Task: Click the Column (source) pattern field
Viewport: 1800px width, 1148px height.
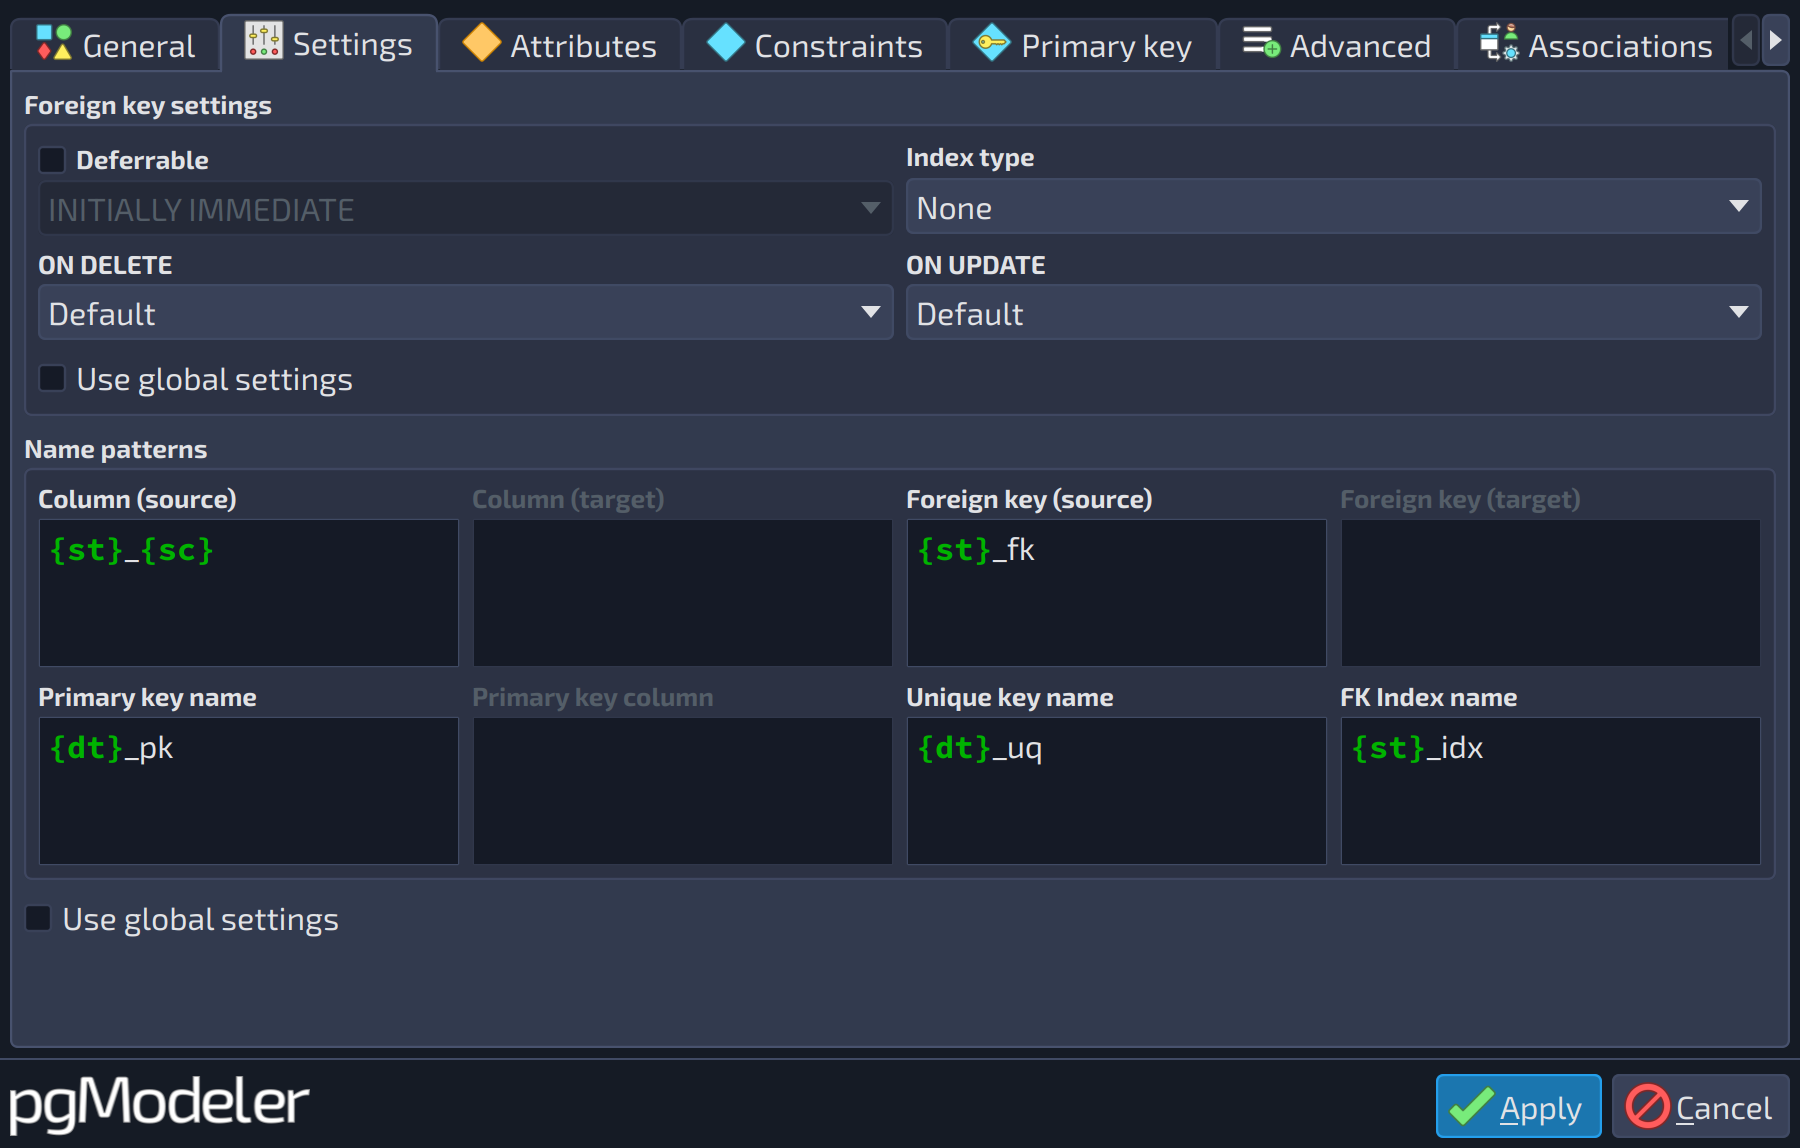Action: (x=249, y=592)
